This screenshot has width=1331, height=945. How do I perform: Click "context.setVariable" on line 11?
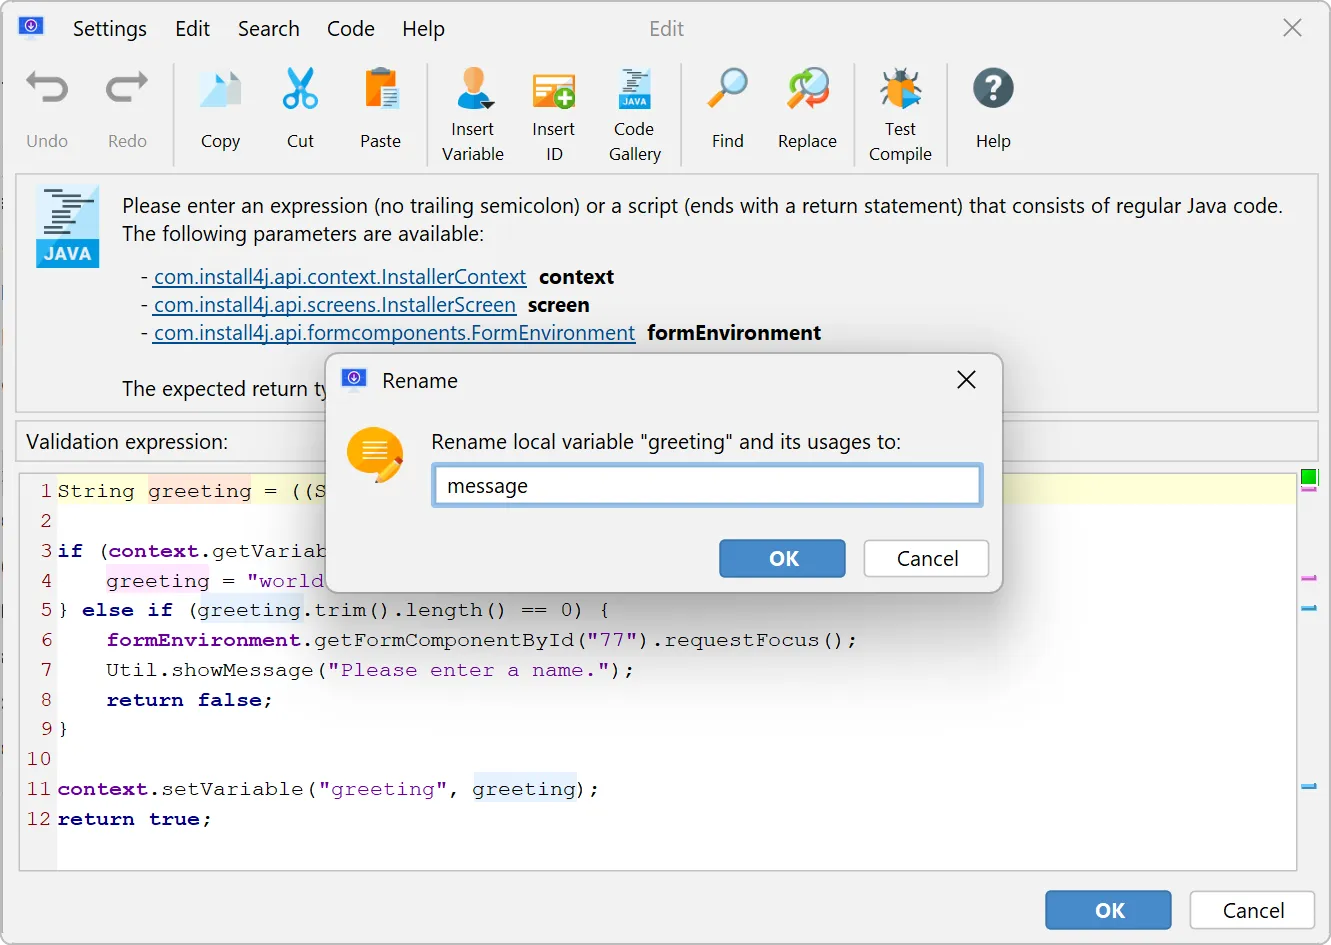tap(180, 789)
